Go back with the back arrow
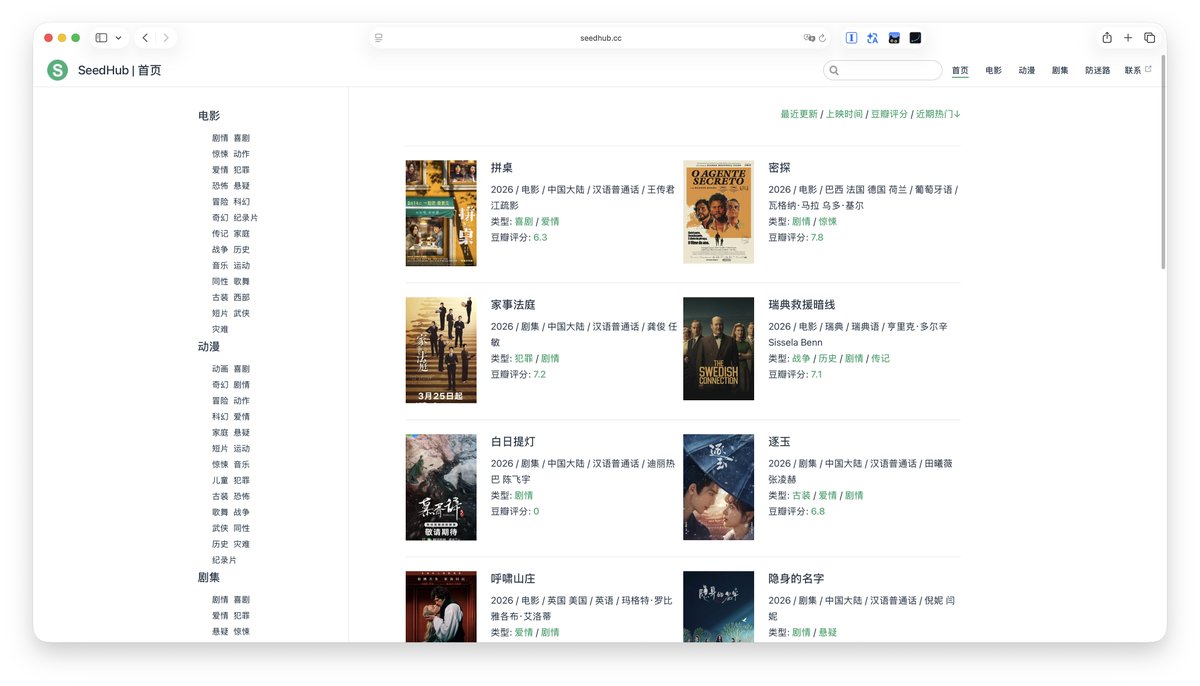The width and height of the screenshot is (1200, 686). click(x=145, y=38)
